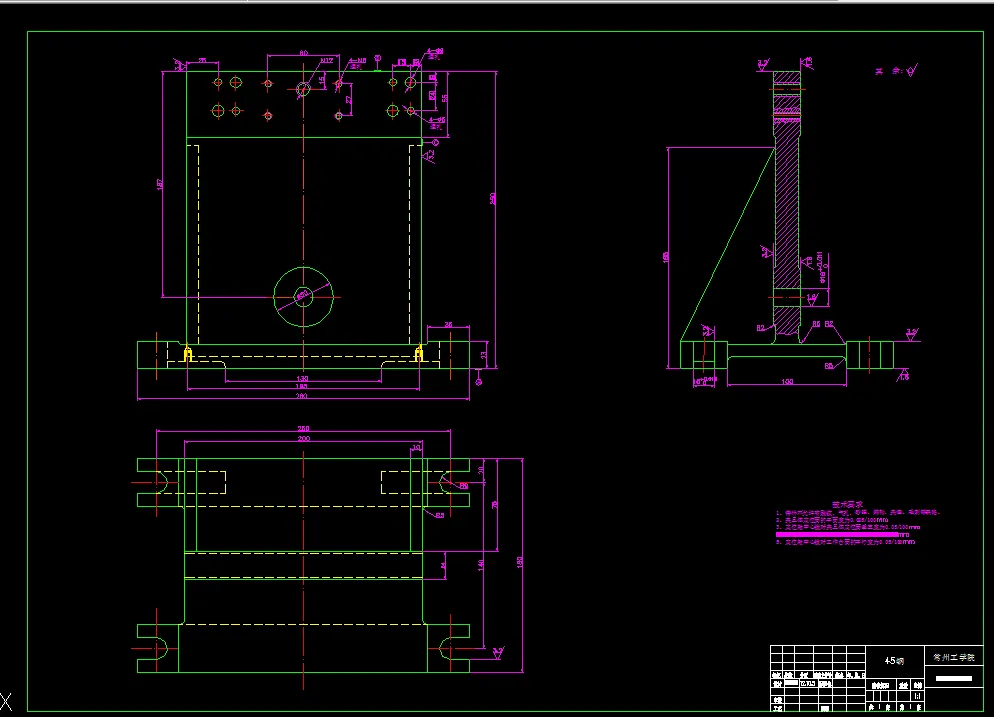Pick the "130" dimension under the front view
994x717 pixels.
tap(302, 378)
